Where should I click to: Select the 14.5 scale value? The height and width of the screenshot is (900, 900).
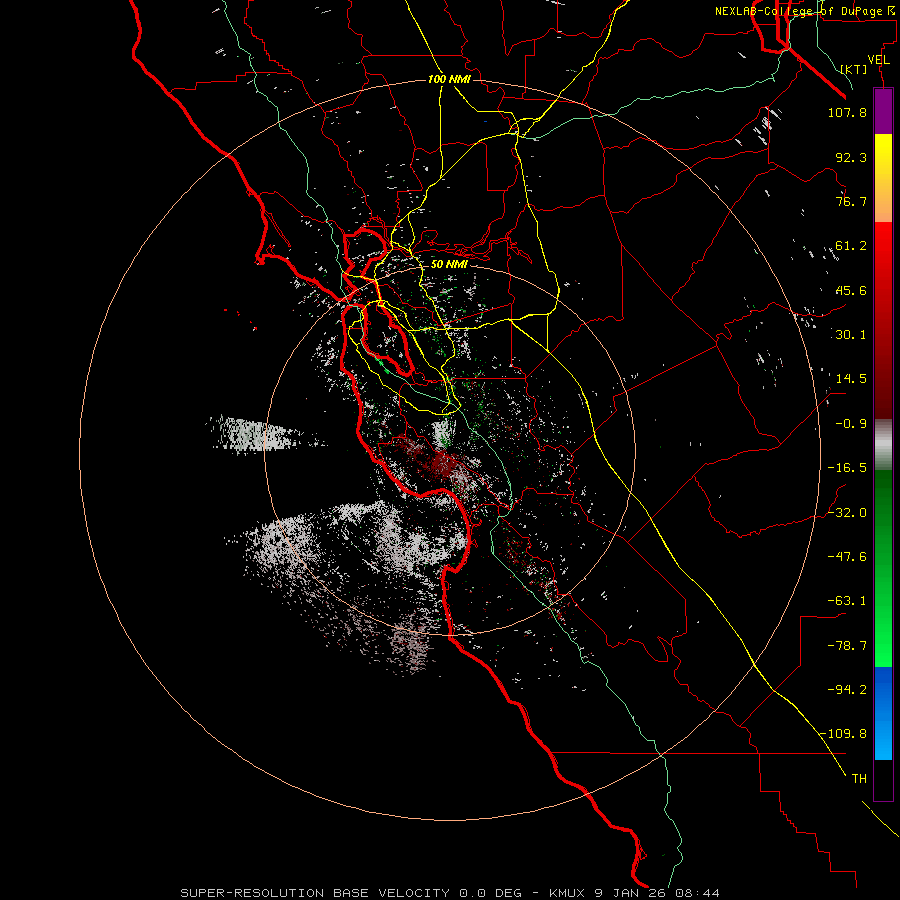click(851, 379)
